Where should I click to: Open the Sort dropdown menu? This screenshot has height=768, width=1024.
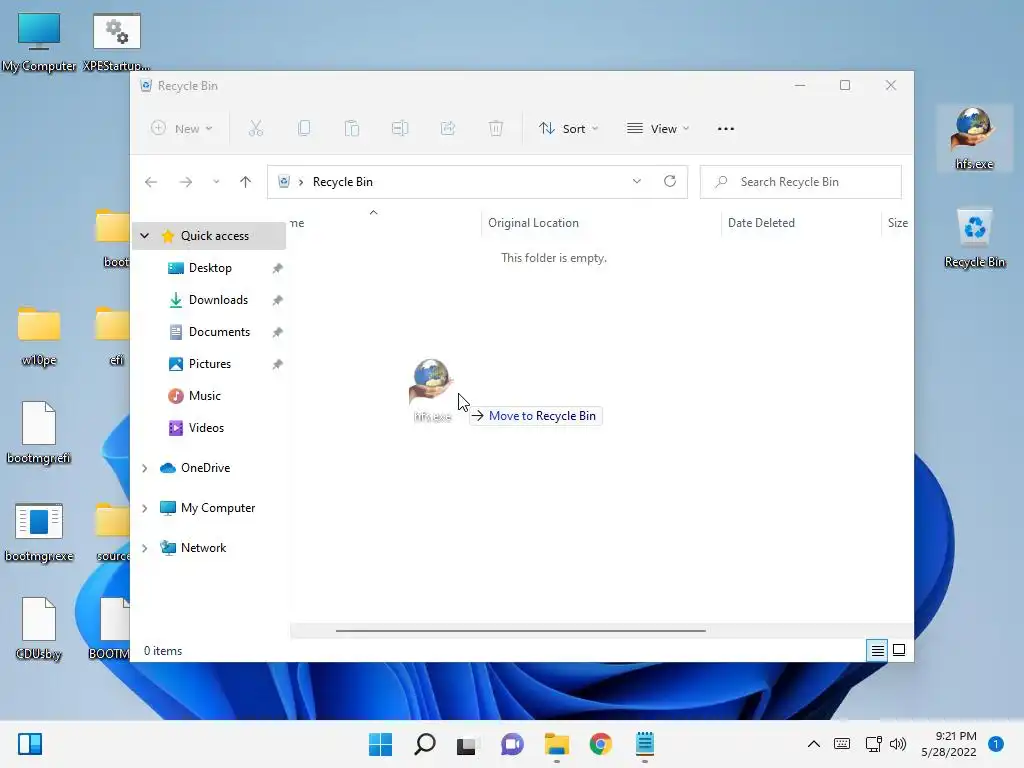[568, 129]
